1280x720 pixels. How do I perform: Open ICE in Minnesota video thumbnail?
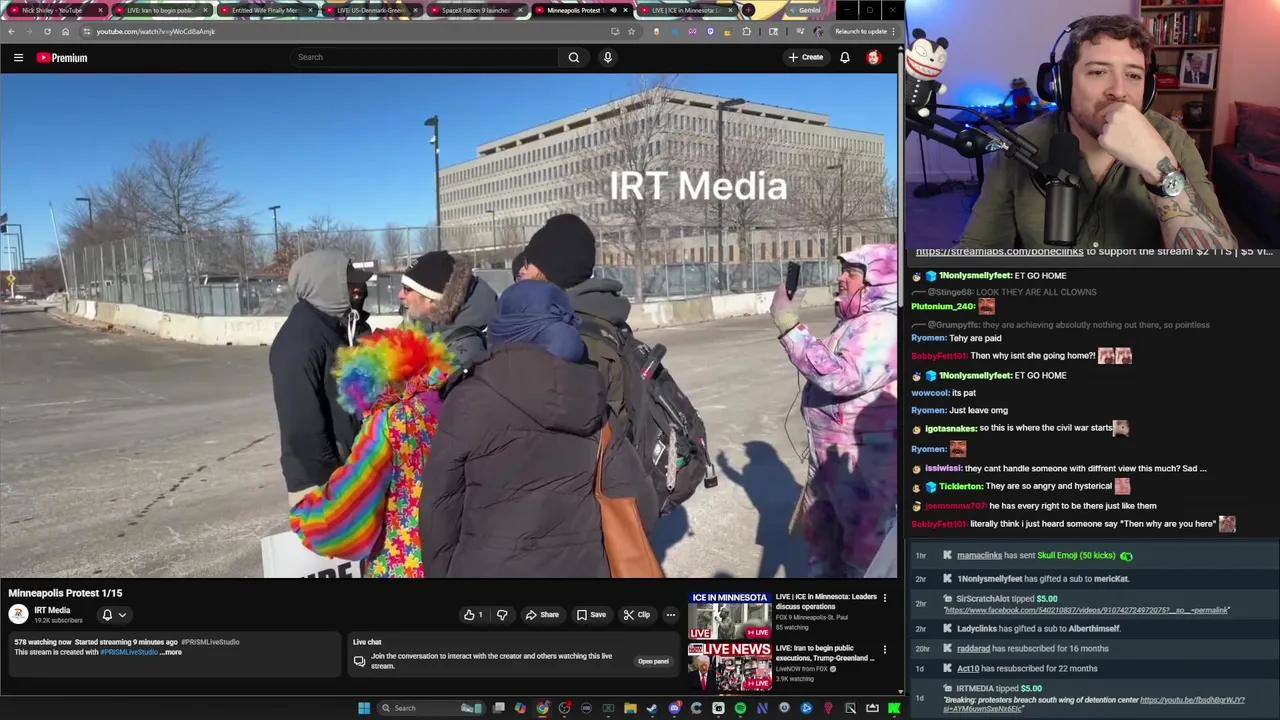729,615
